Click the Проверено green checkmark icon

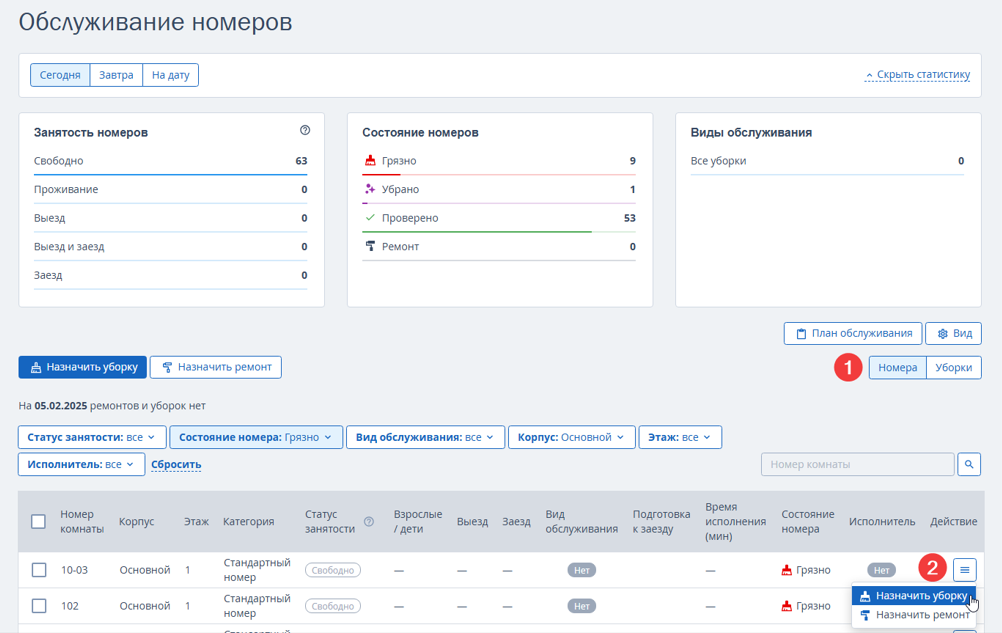pos(369,218)
